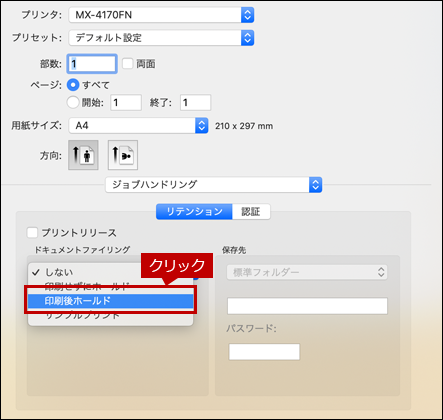The height and width of the screenshot is (420, 443).
Task: Click the text field below 標準フォルダー
Action: click(x=307, y=306)
